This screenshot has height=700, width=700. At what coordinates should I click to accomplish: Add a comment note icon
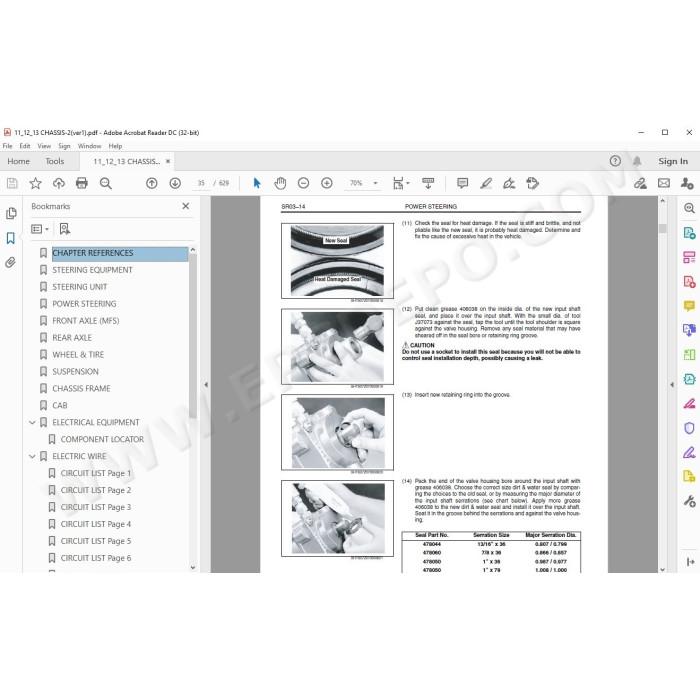coord(462,183)
